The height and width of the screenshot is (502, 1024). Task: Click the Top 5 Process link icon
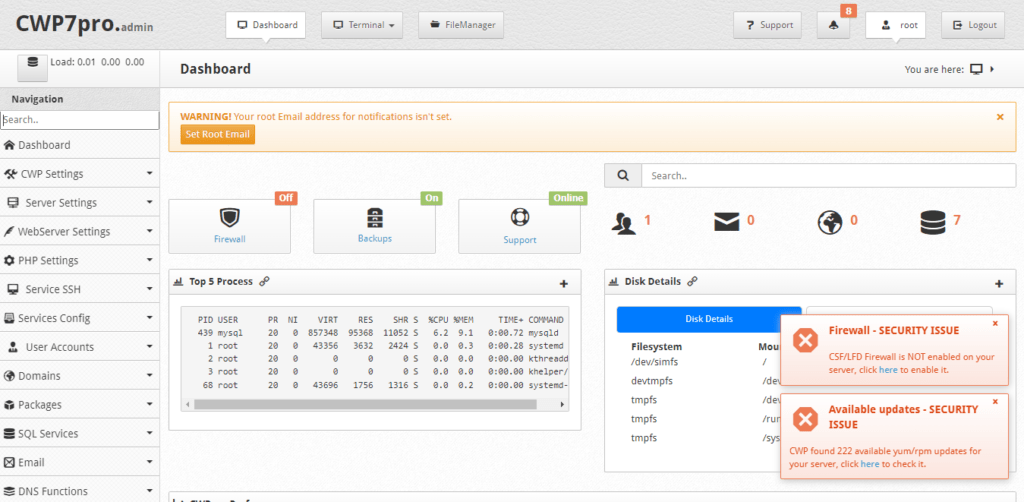tap(264, 281)
